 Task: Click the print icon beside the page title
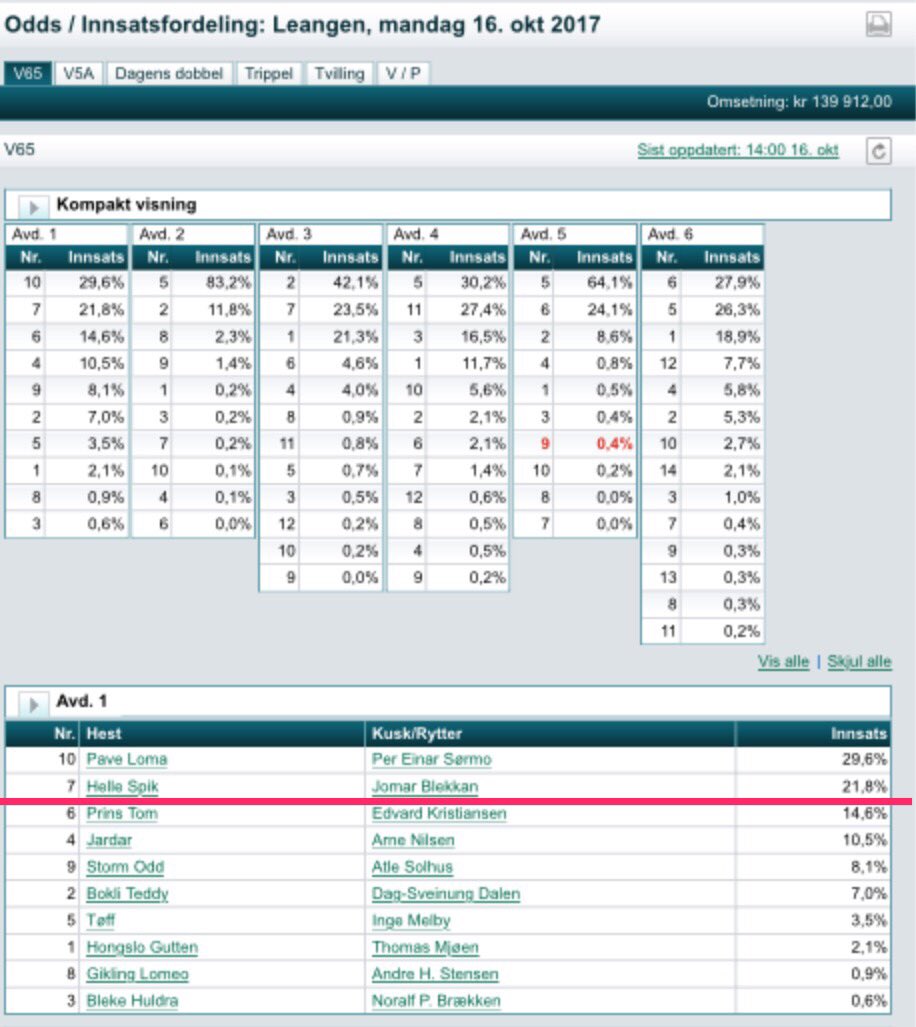click(x=878, y=24)
